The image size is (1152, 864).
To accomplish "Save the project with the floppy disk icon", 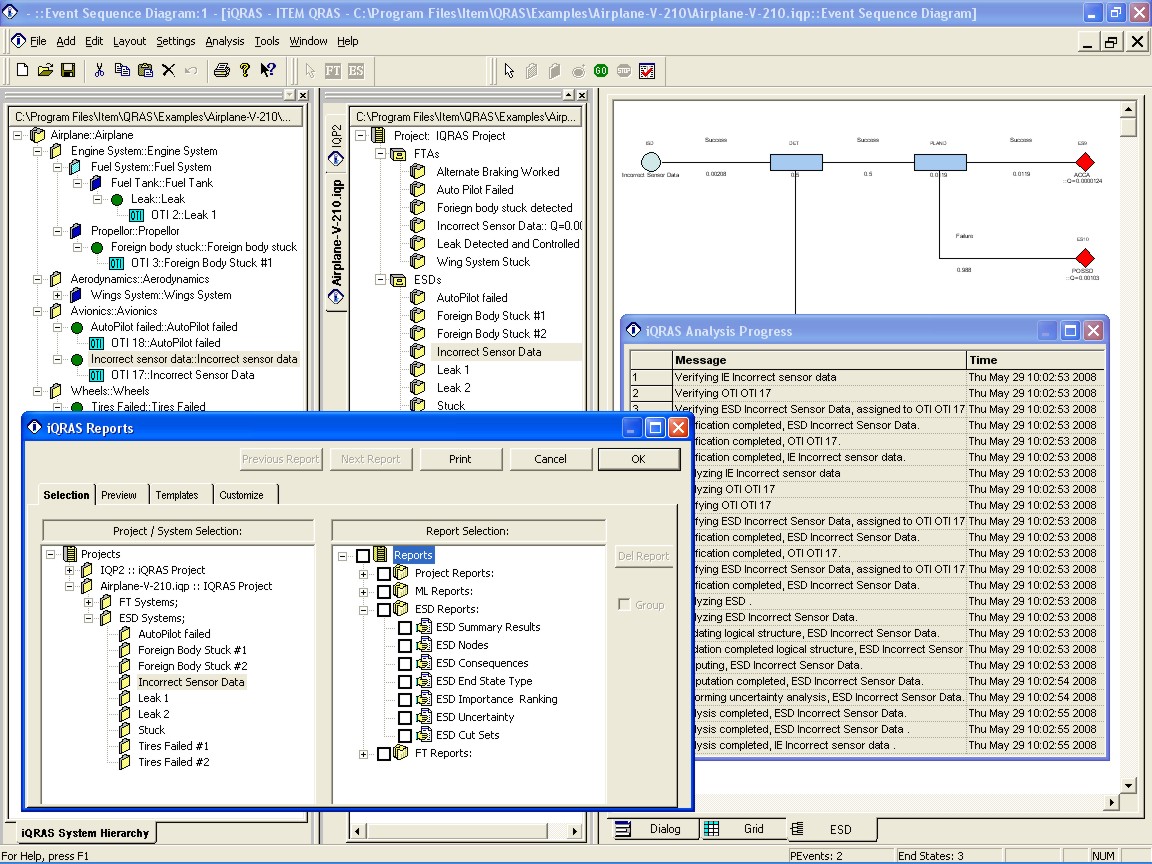I will coord(68,71).
